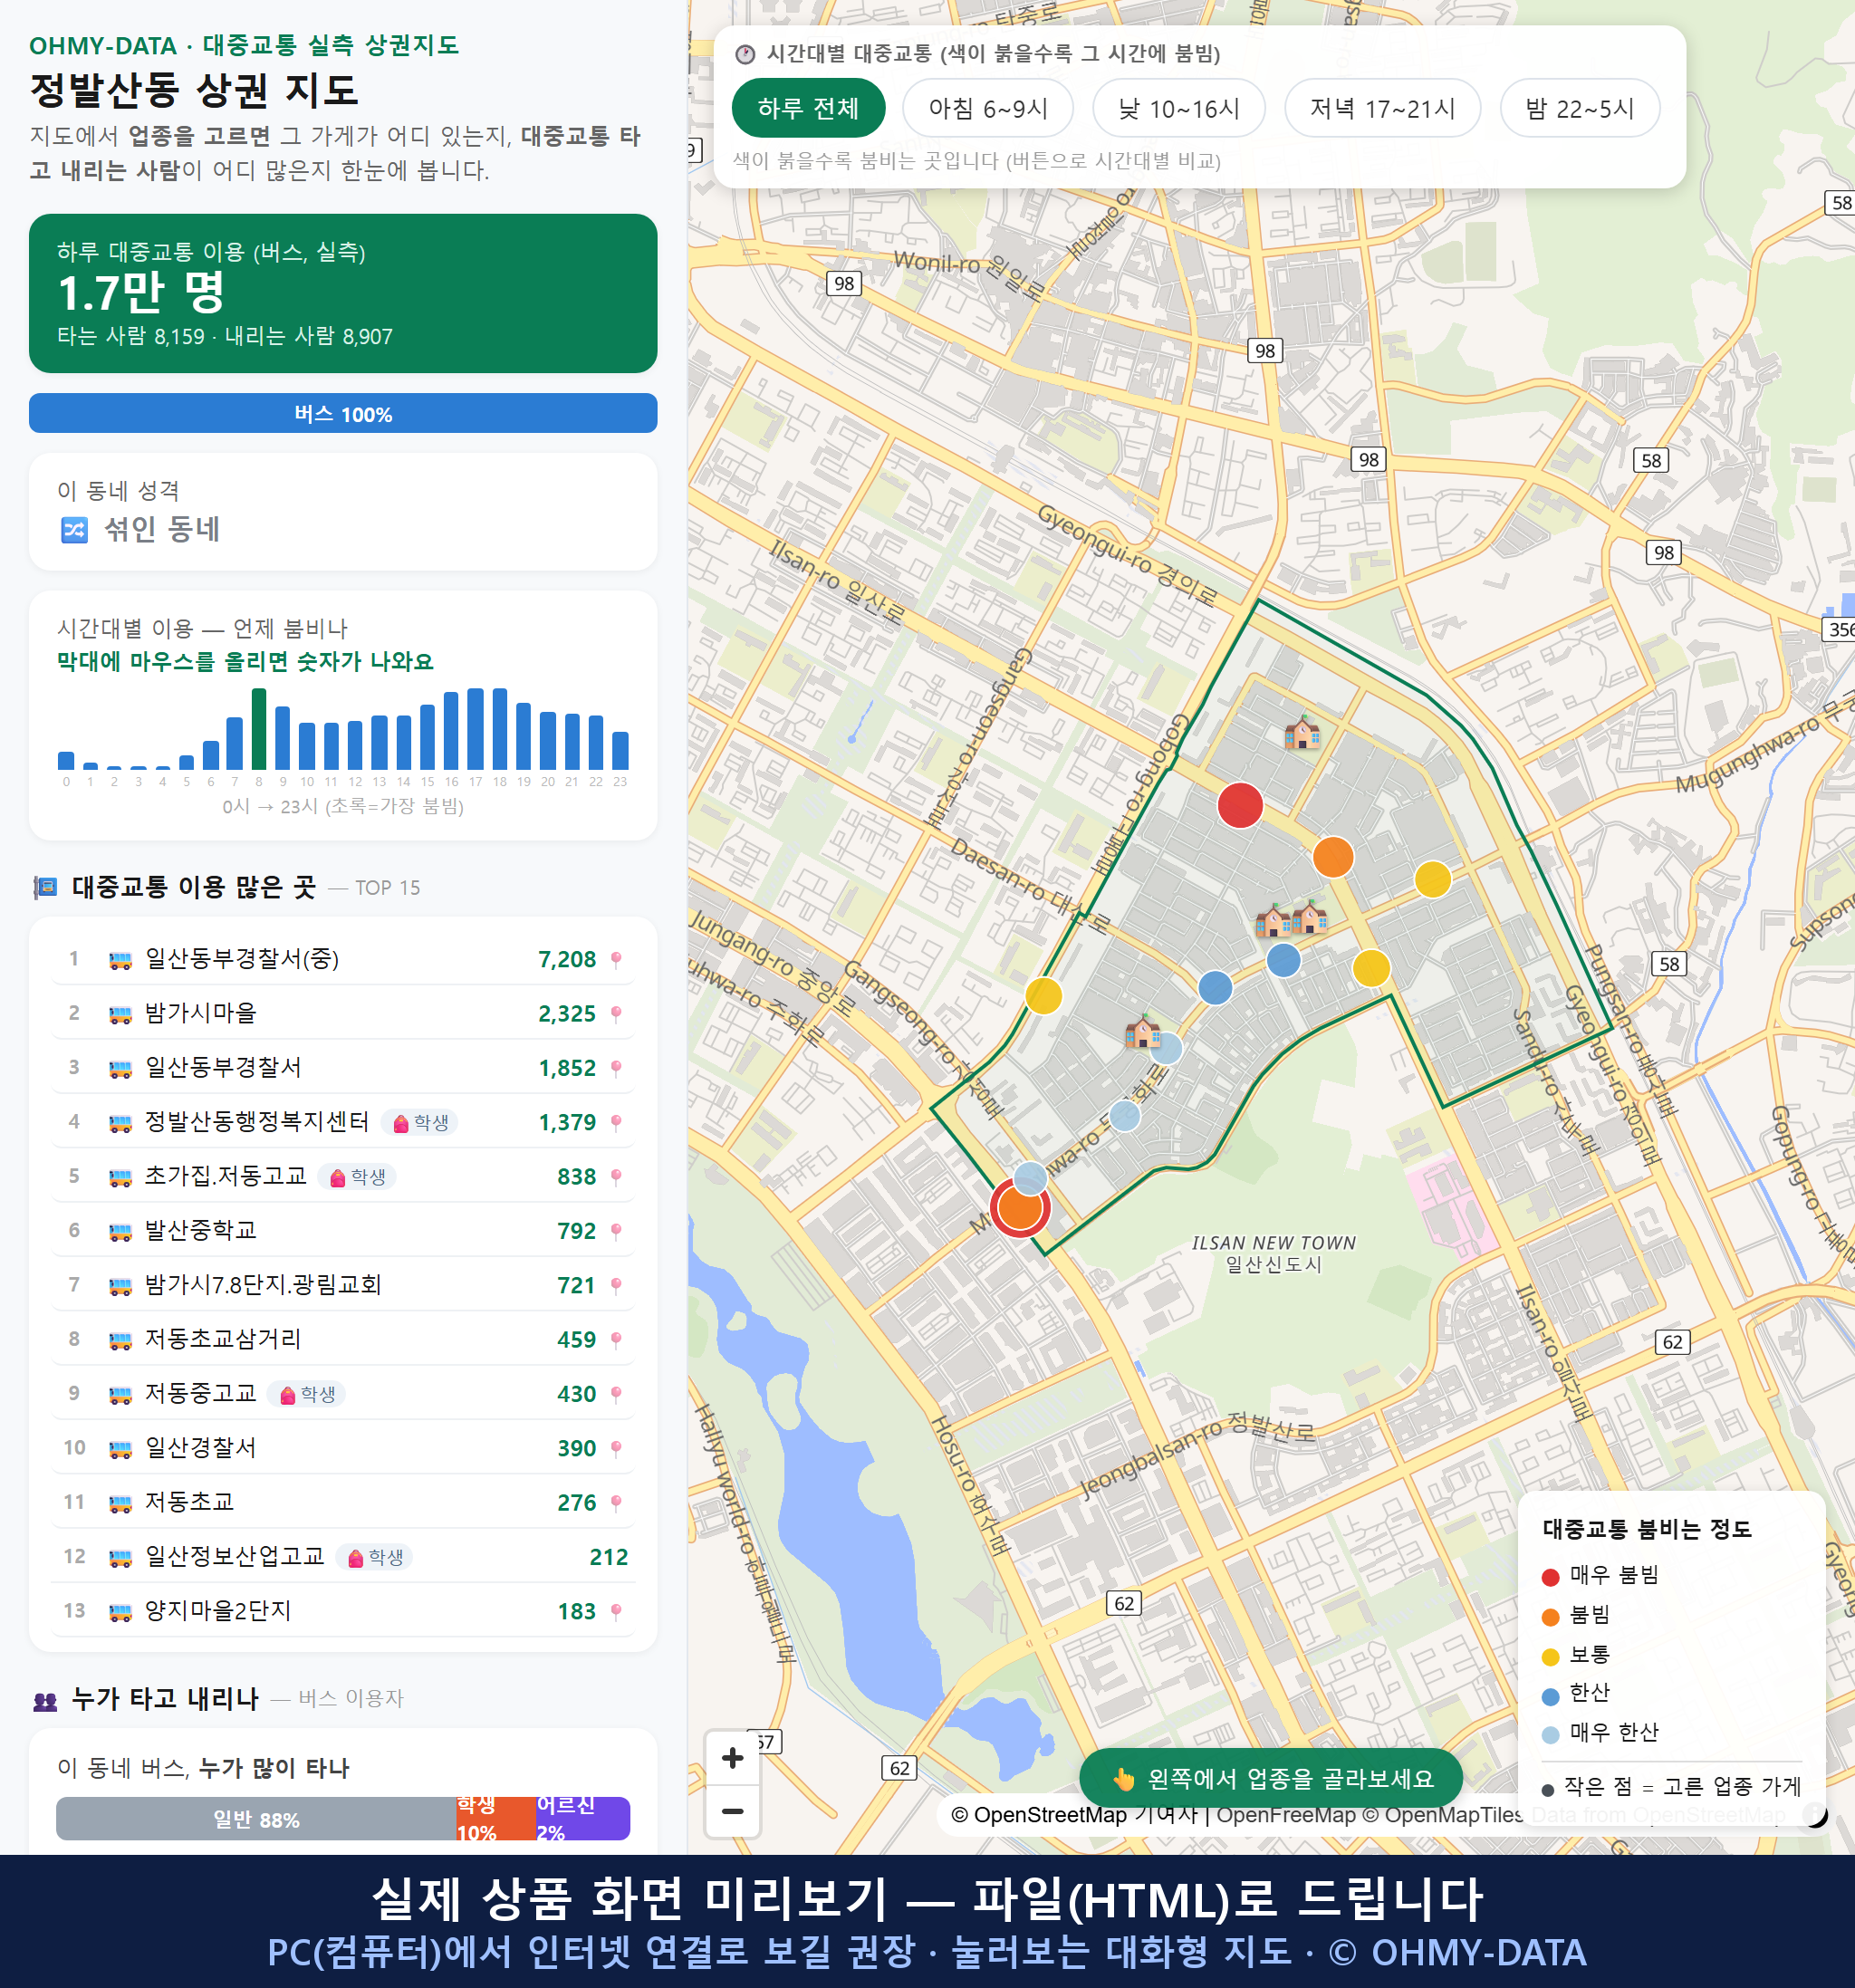Zoom out with the minus button
Image resolution: width=1855 pixels, height=1988 pixels.
[733, 1811]
